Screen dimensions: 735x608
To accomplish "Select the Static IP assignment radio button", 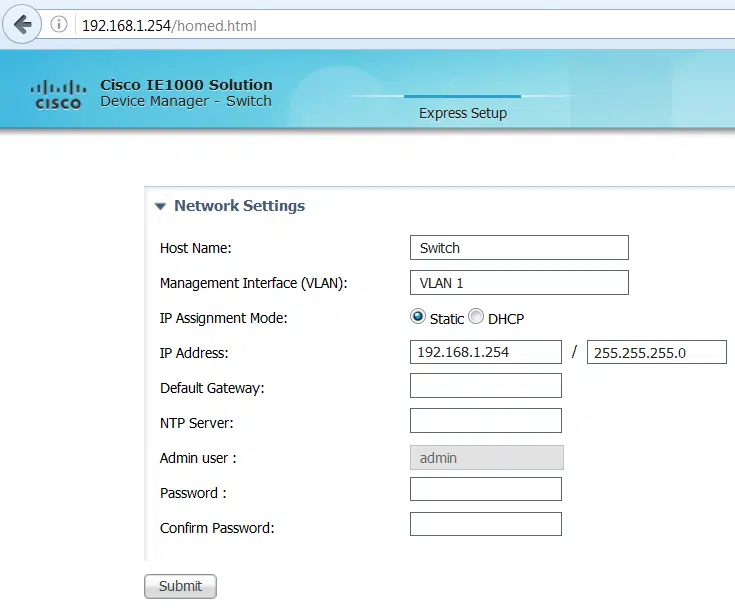I will (x=417, y=316).
